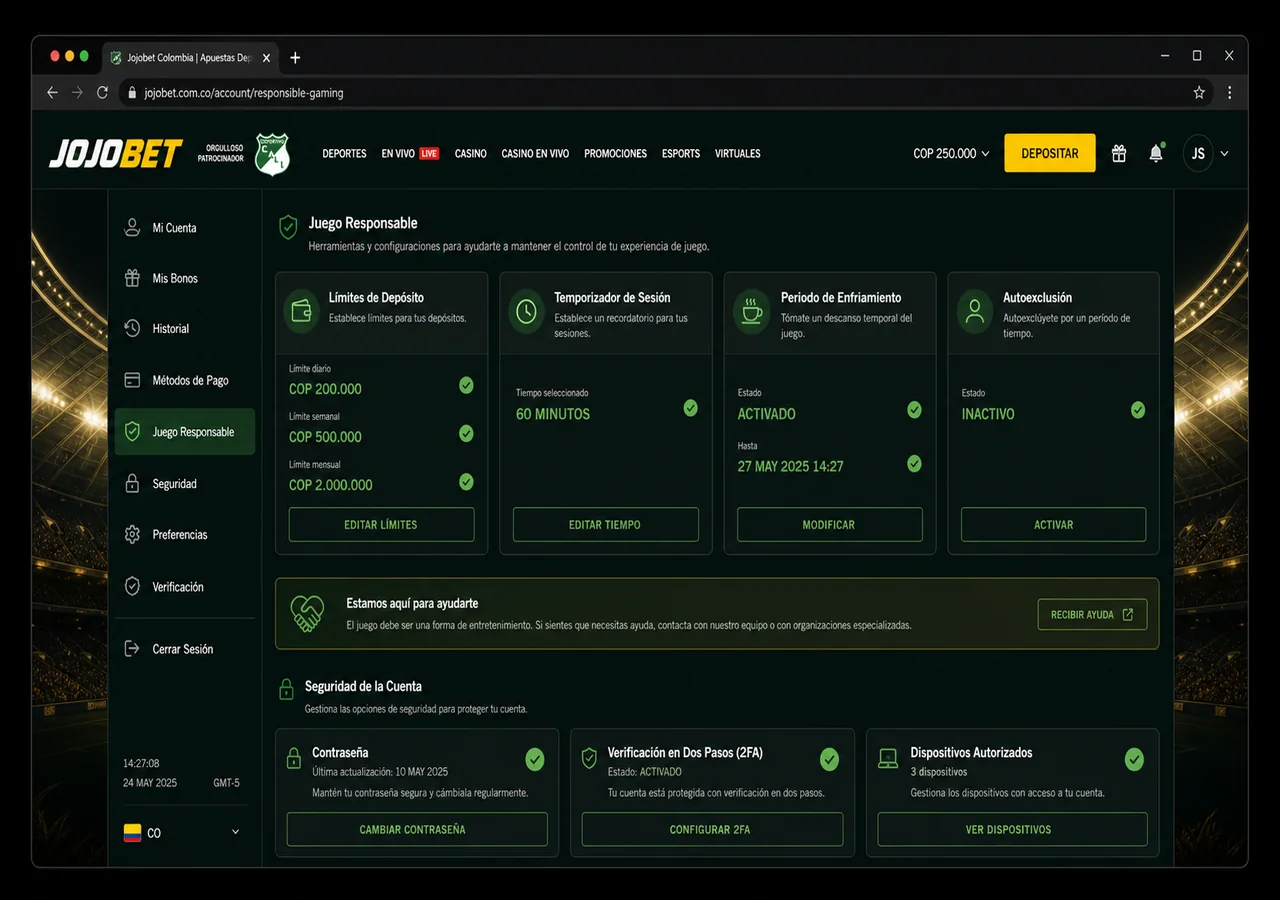The image size is (1280, 900).
Task: Click checkmark on the Contraseña card
Action: (535, 760)
